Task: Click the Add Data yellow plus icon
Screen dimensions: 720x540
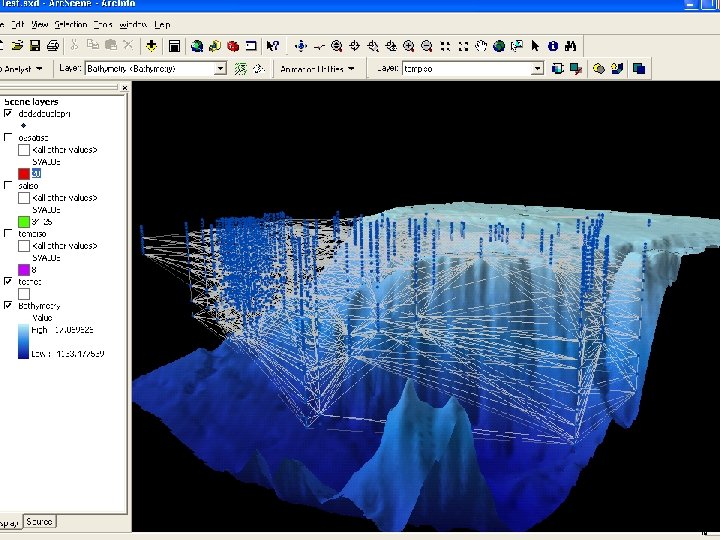Action: pos(152,45)
